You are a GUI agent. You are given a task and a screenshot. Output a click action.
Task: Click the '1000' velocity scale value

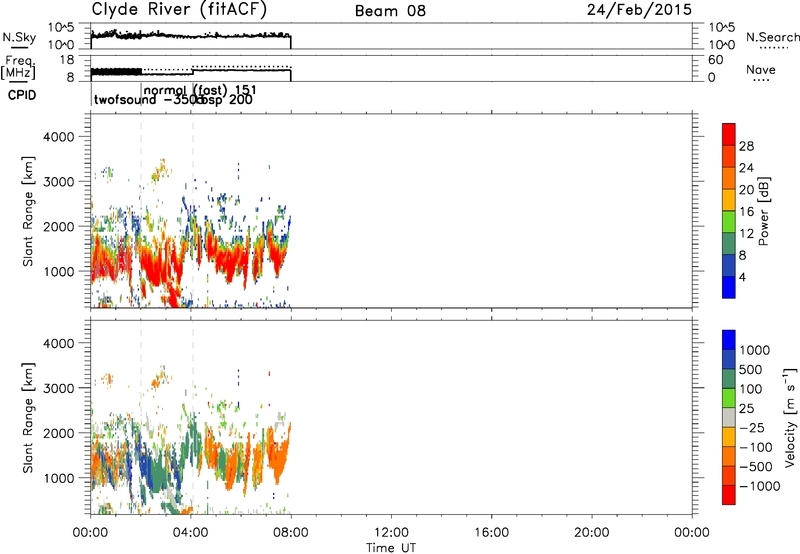[x=754, y=350]
